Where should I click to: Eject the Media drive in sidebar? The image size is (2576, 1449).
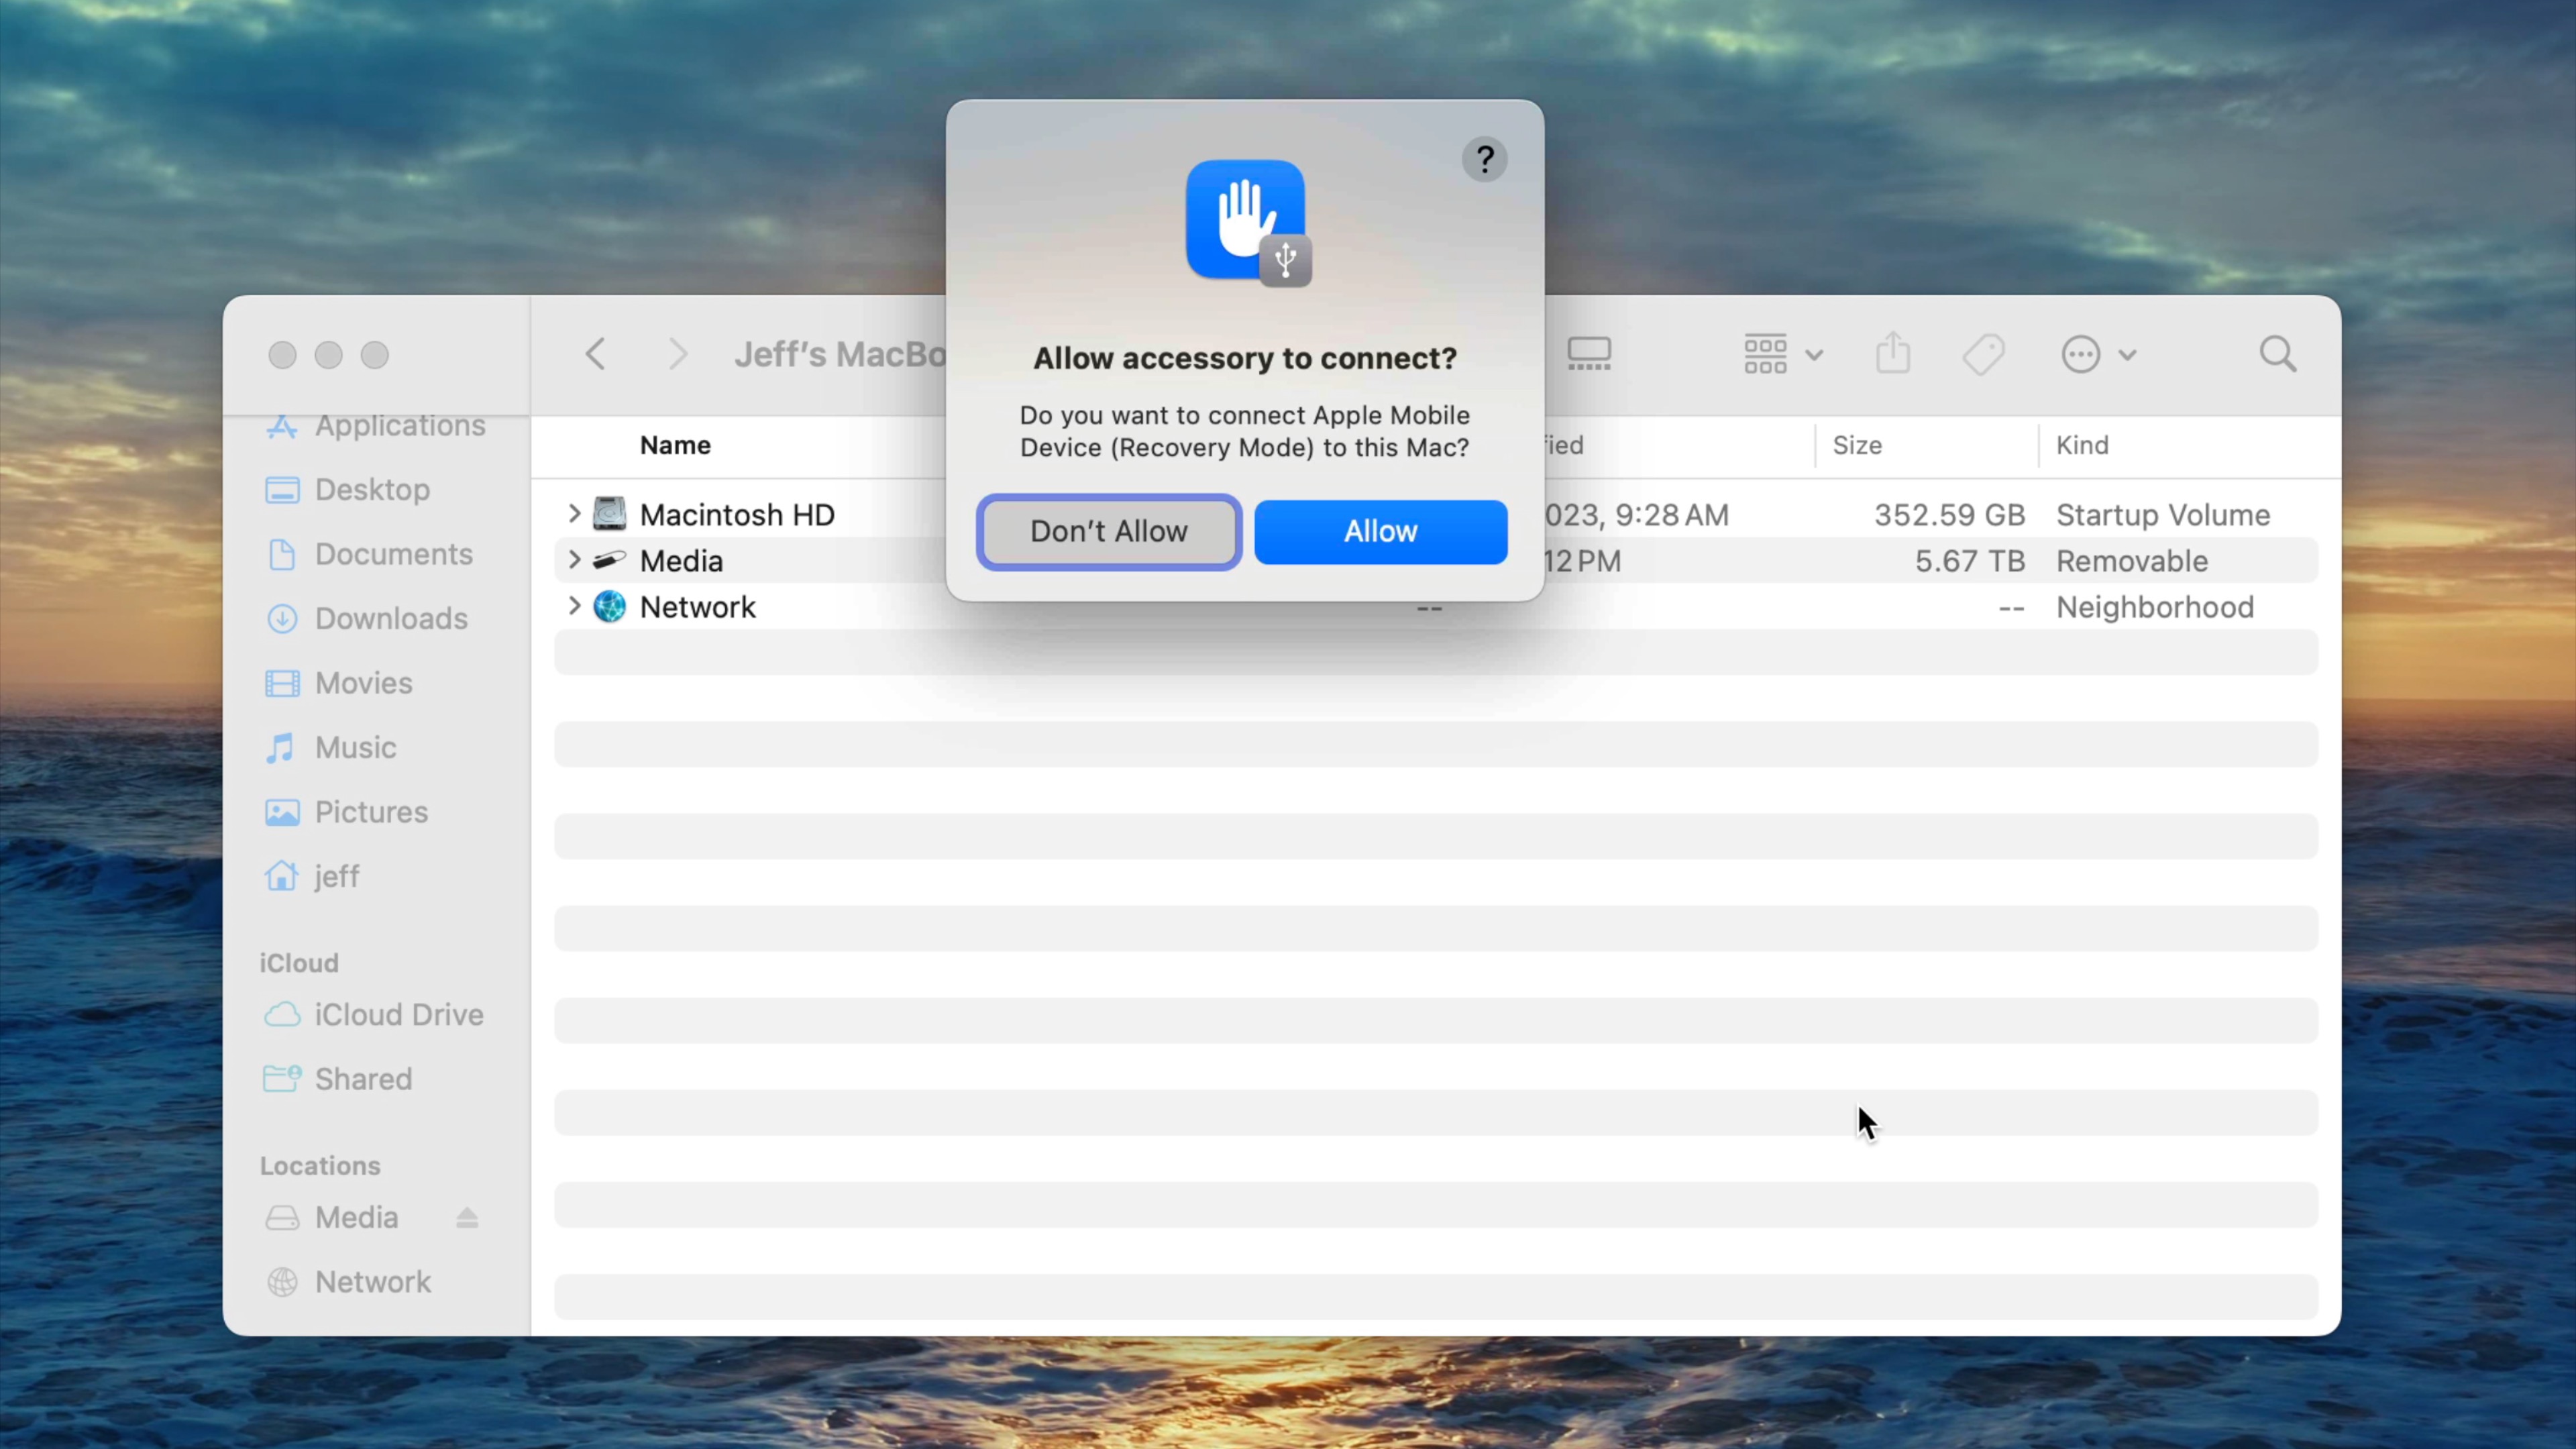pyautogui.click(x=467, y=1217)
